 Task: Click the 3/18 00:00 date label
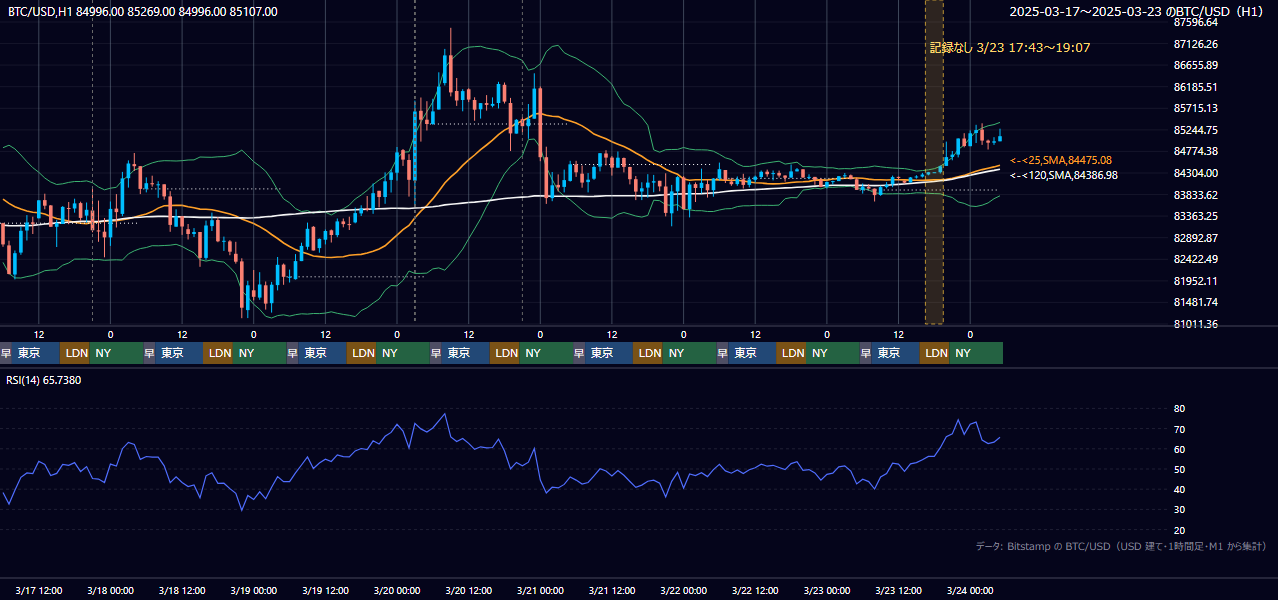click(x=111, y=590)
